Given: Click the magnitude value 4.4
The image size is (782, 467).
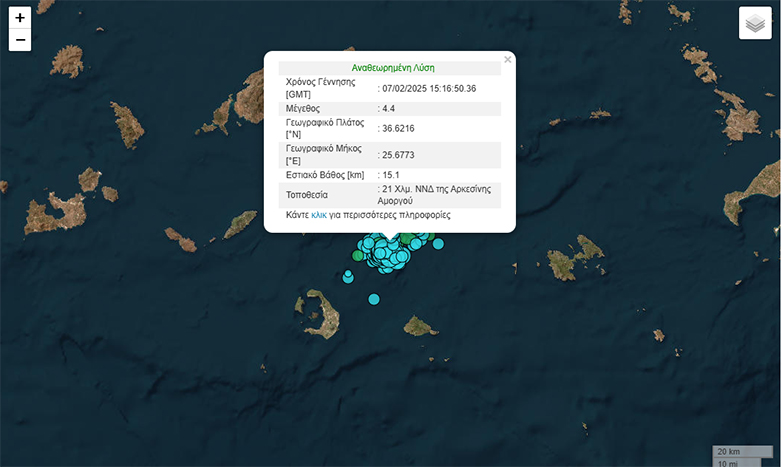Looking at the screenshot, I should click(390, 108).
